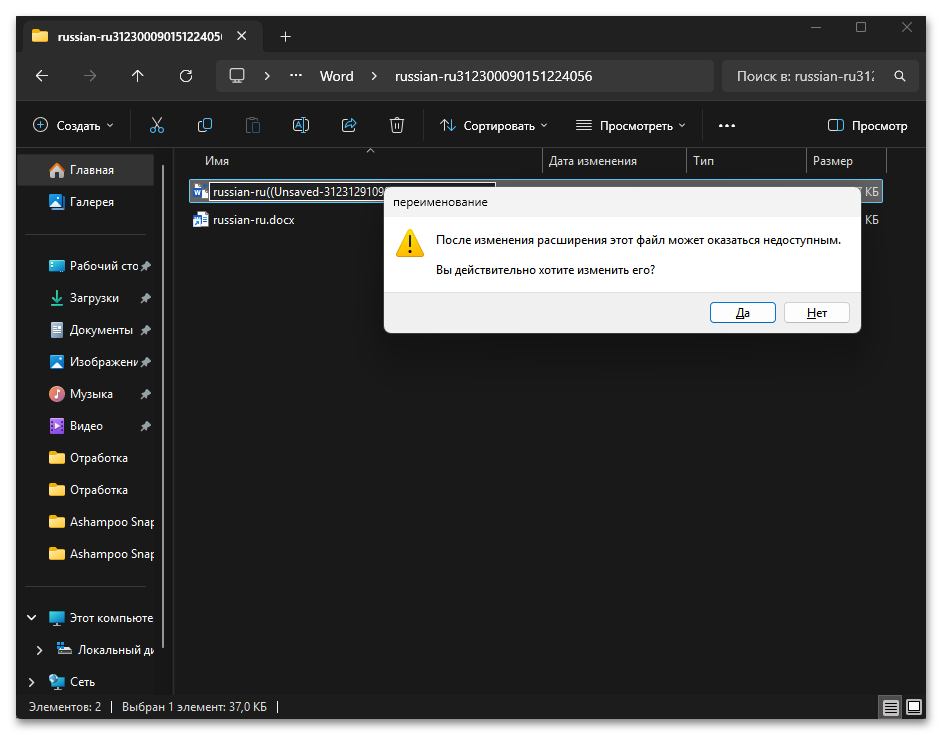
Task: Click the Share icon in toolbar
Action: pos(349,125)
